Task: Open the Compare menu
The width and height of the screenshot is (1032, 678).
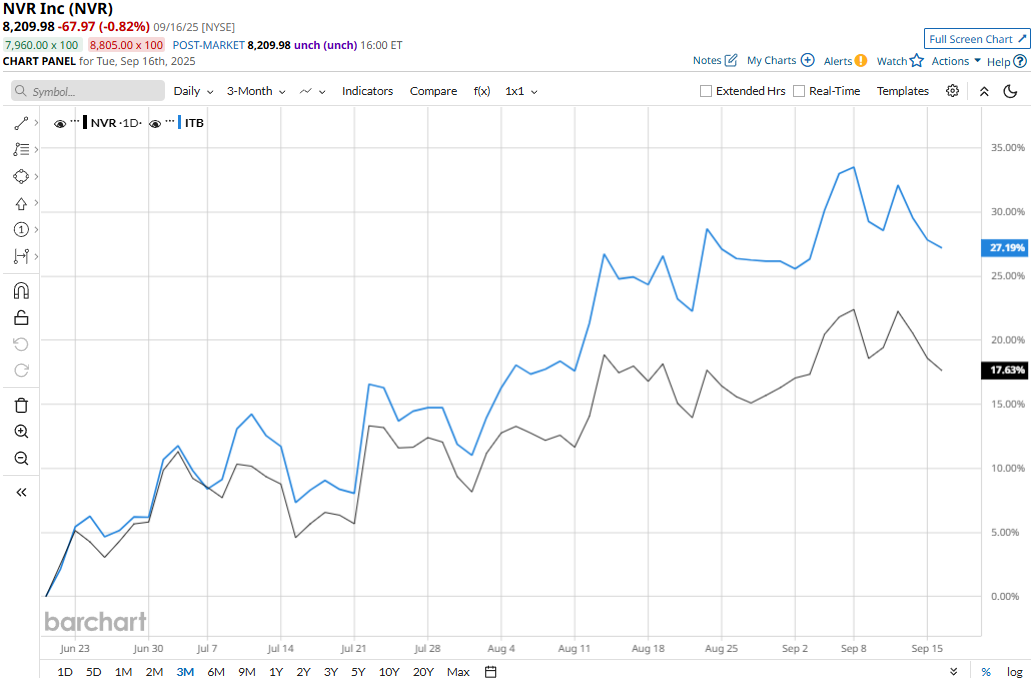Action: point(433,91)
